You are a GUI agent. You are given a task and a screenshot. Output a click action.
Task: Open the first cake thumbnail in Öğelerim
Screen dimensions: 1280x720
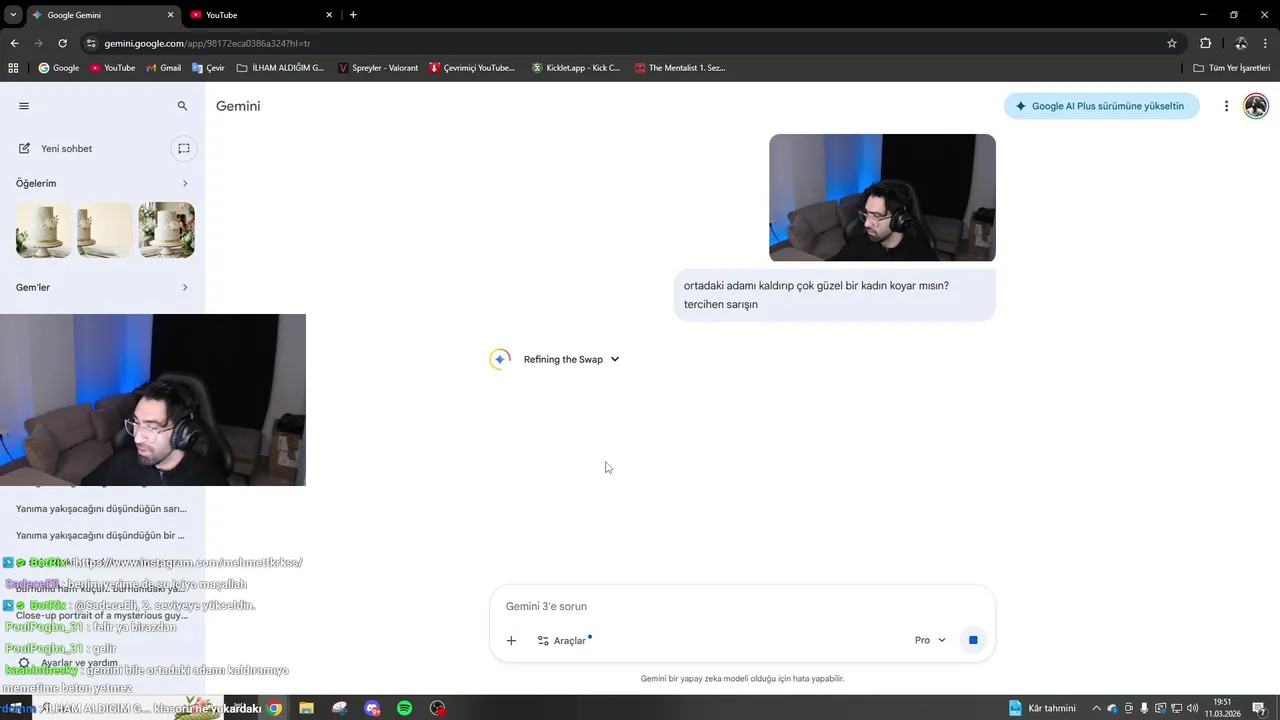click(x=44, y=230)
